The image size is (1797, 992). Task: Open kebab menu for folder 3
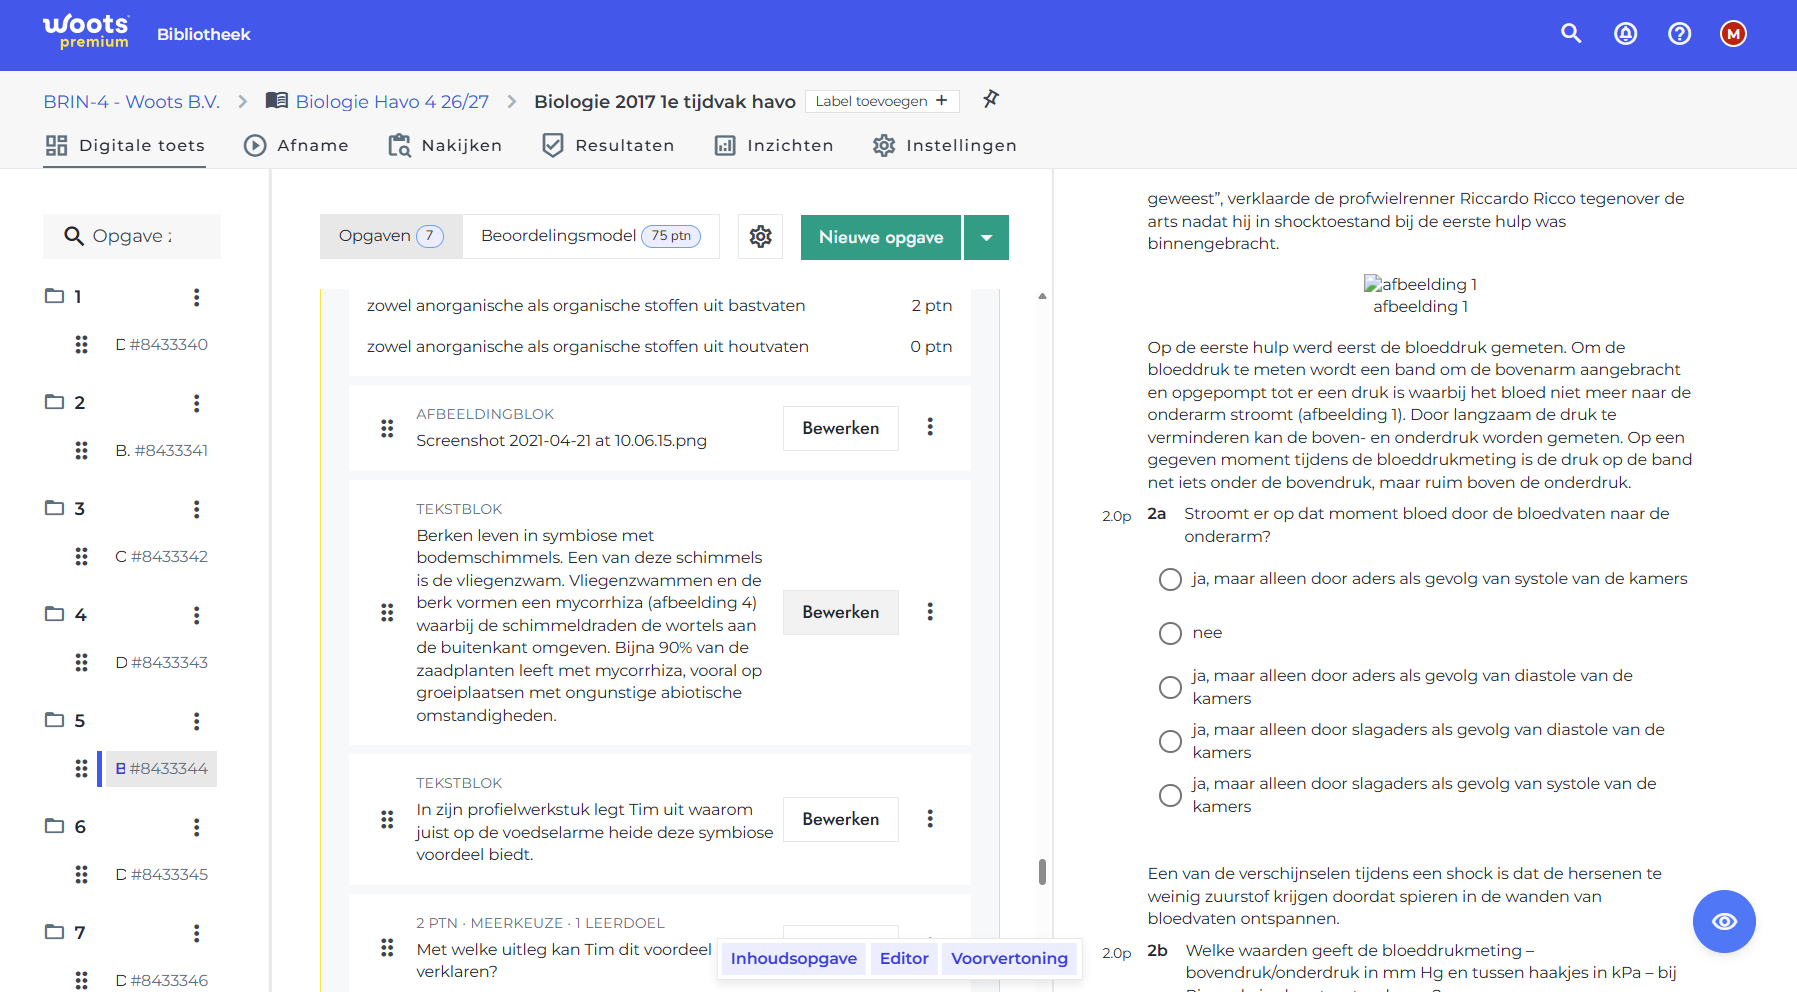[196, 509]
